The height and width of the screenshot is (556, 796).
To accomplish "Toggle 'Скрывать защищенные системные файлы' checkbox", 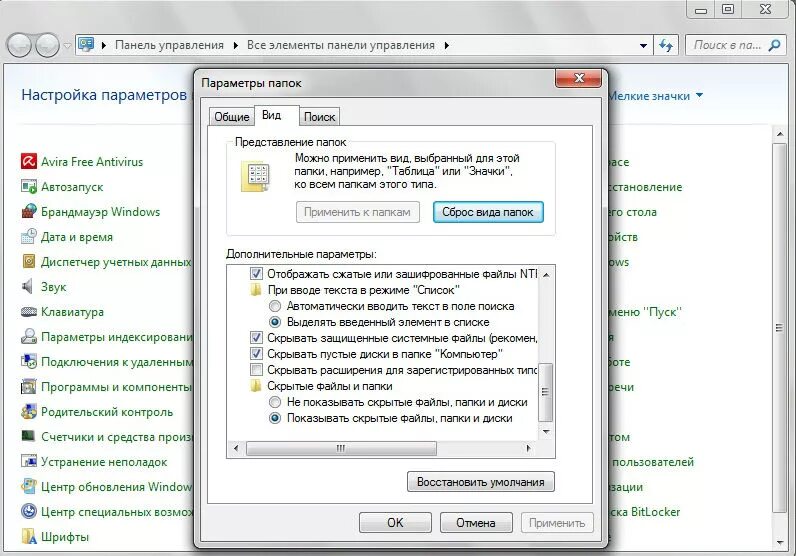I will [256, 338].
